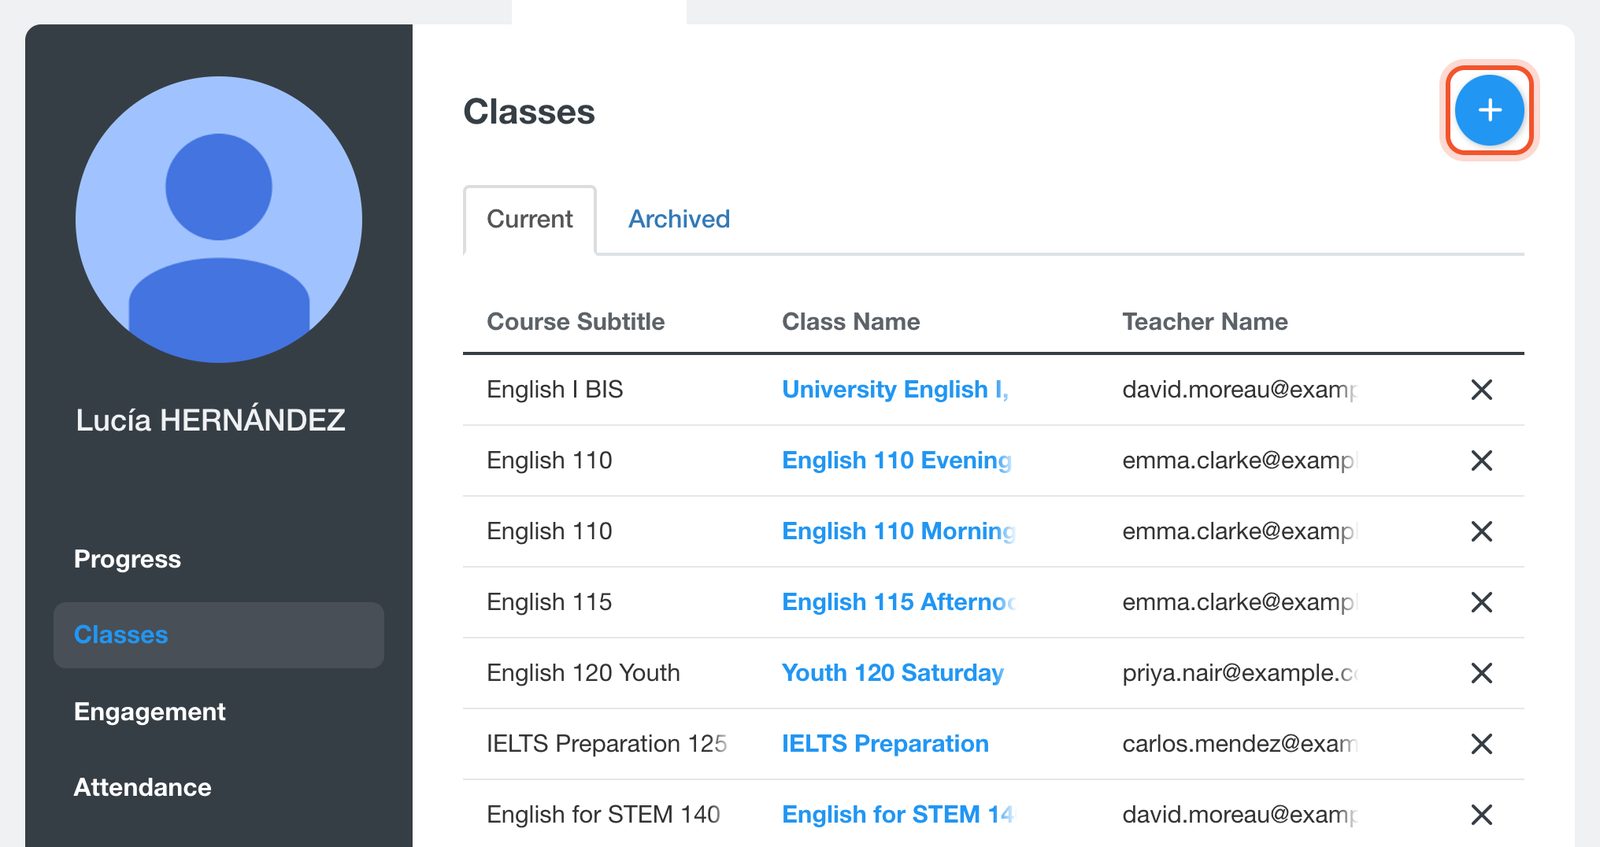Click the Lucía HERNÁNDEZ name in sidebar

[210, 419]
